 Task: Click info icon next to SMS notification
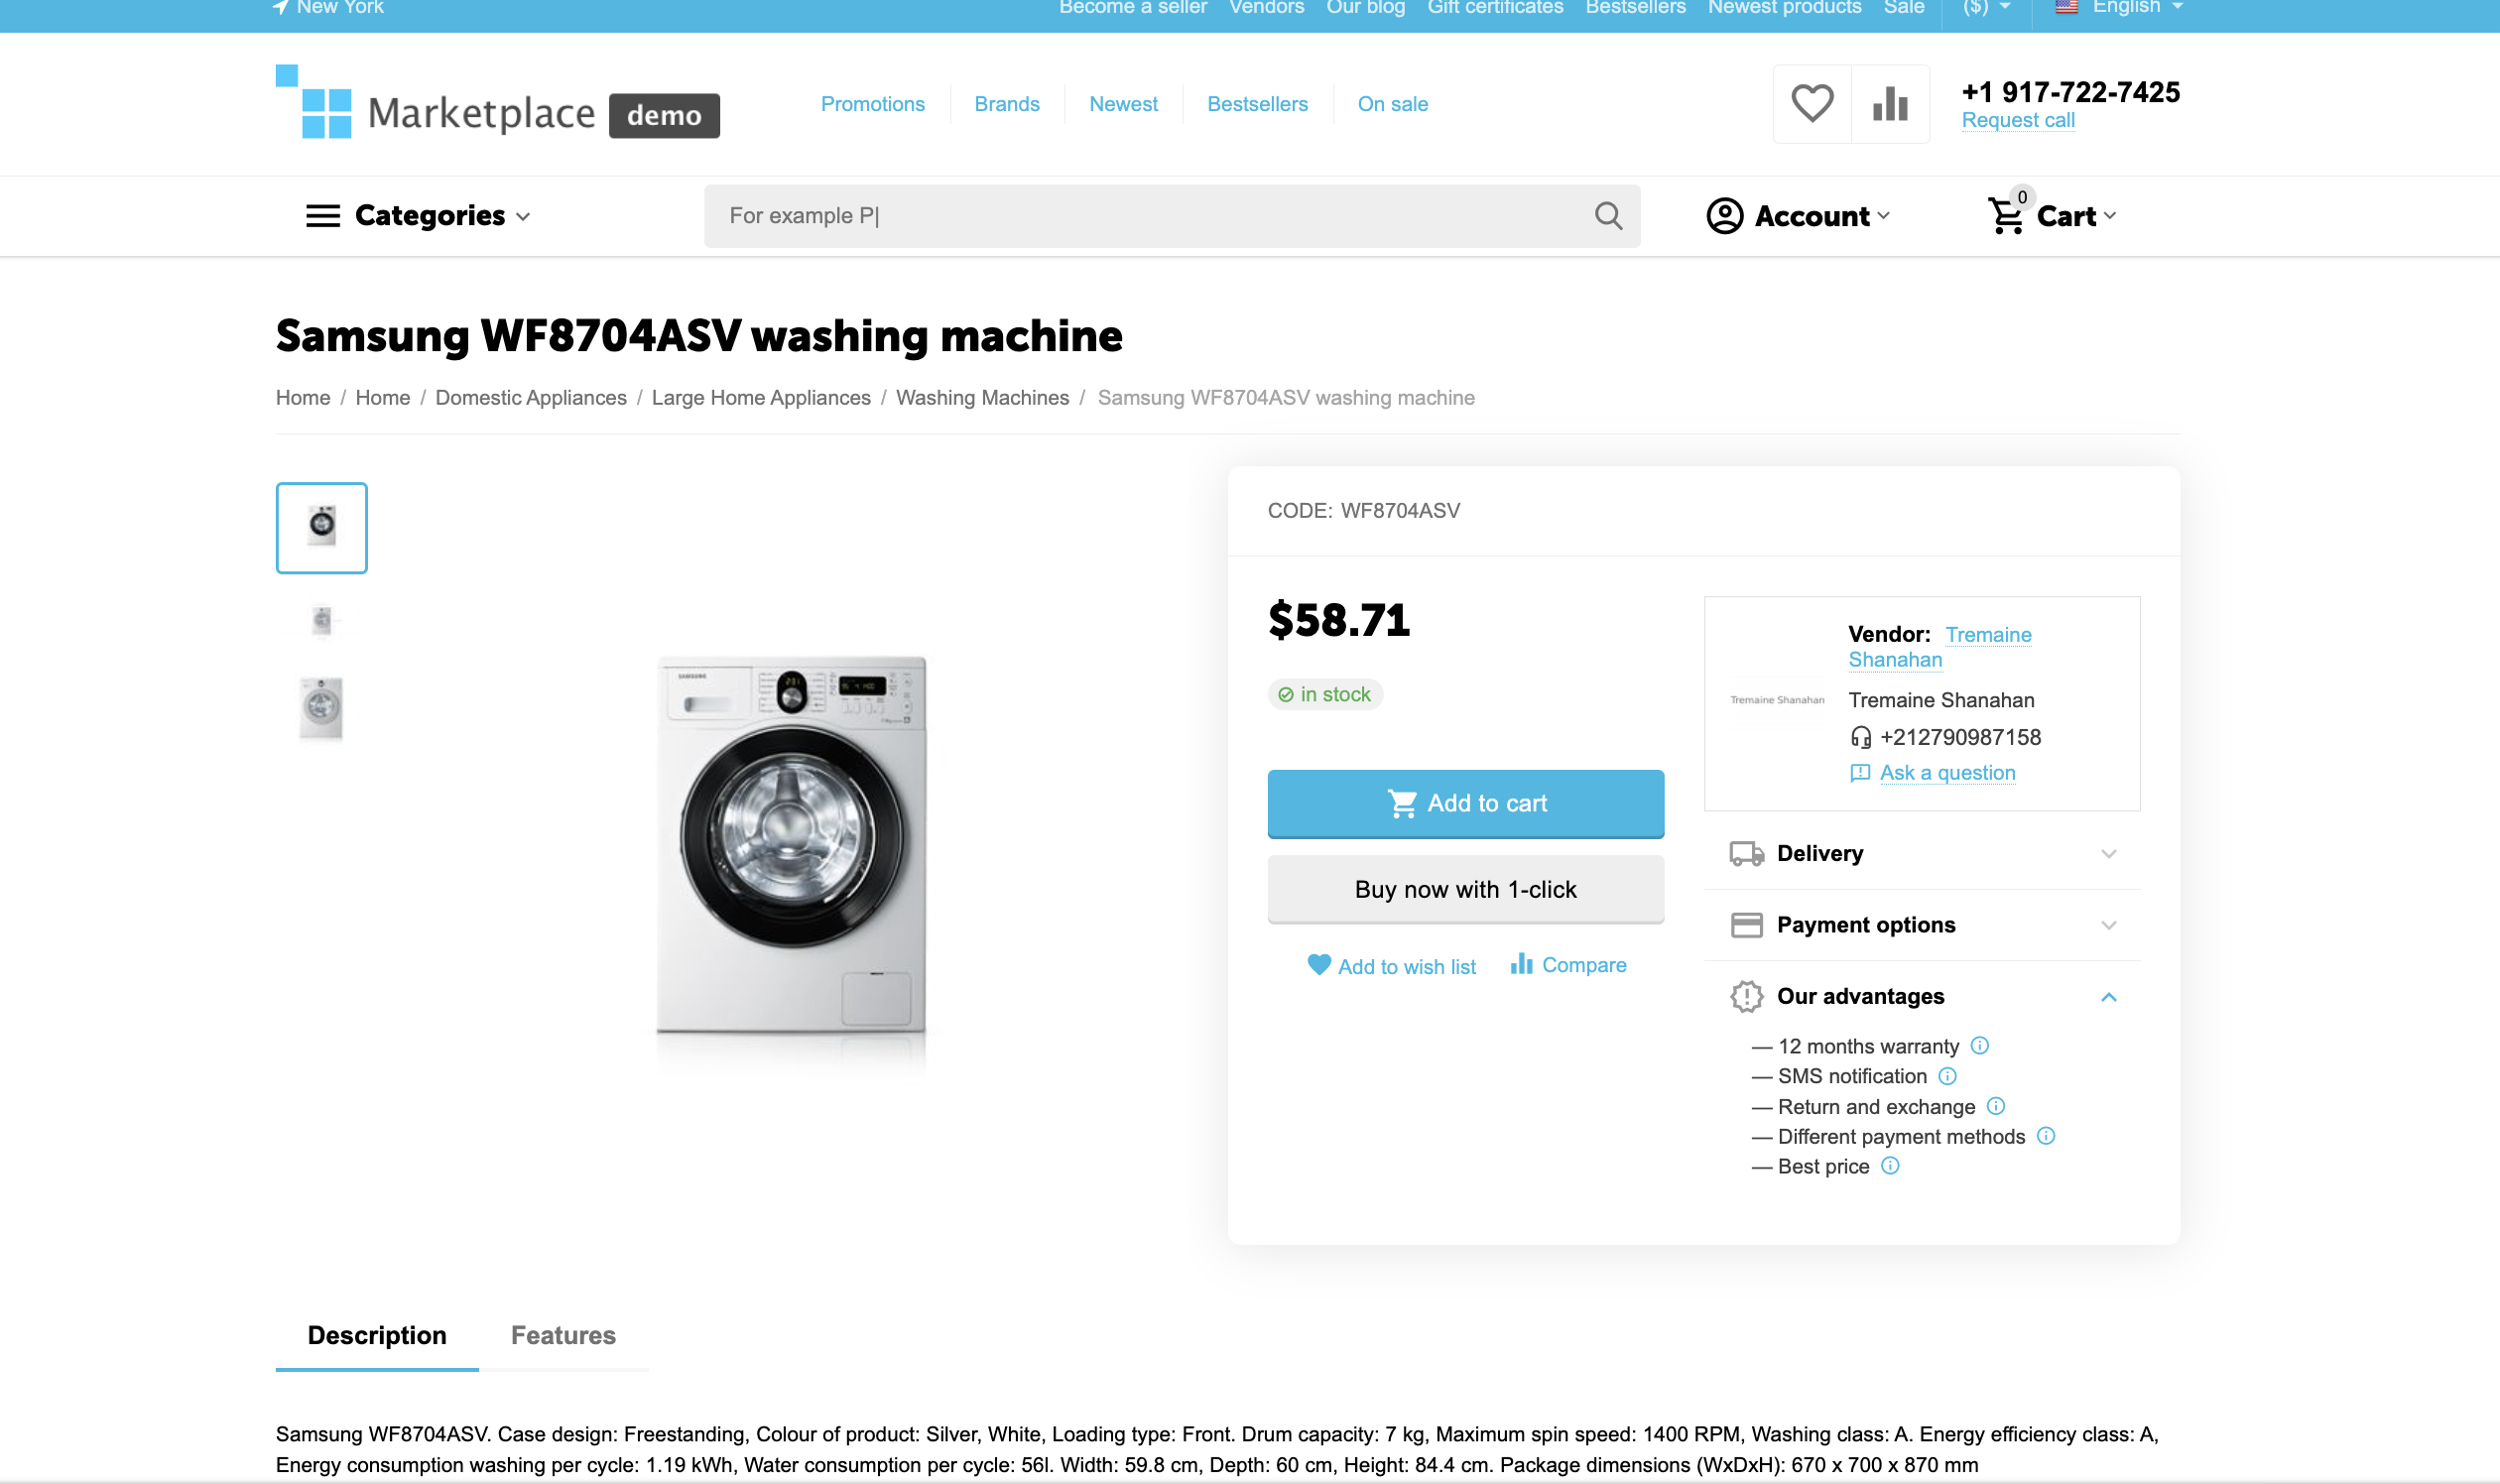point(1947,1076)
